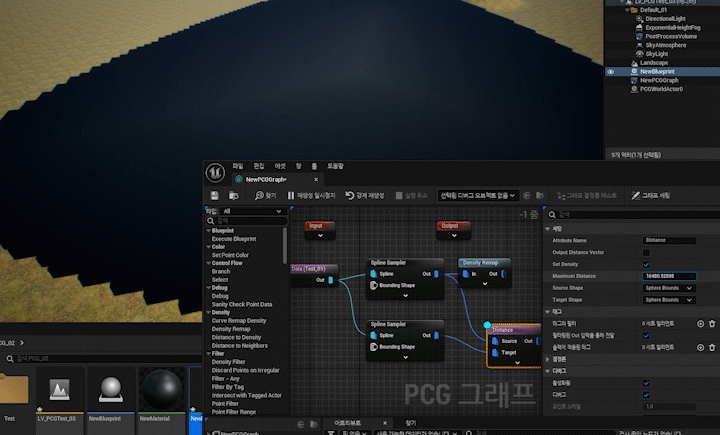Empty the first tag array via trash icon
This screenshot has height=435, width=720.
tap(712, 324)
